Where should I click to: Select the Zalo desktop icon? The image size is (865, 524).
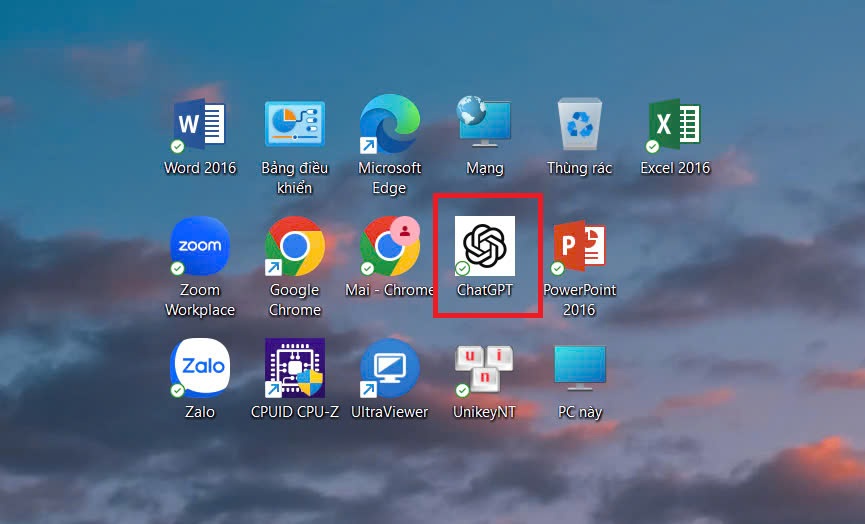tap(199, 368)
